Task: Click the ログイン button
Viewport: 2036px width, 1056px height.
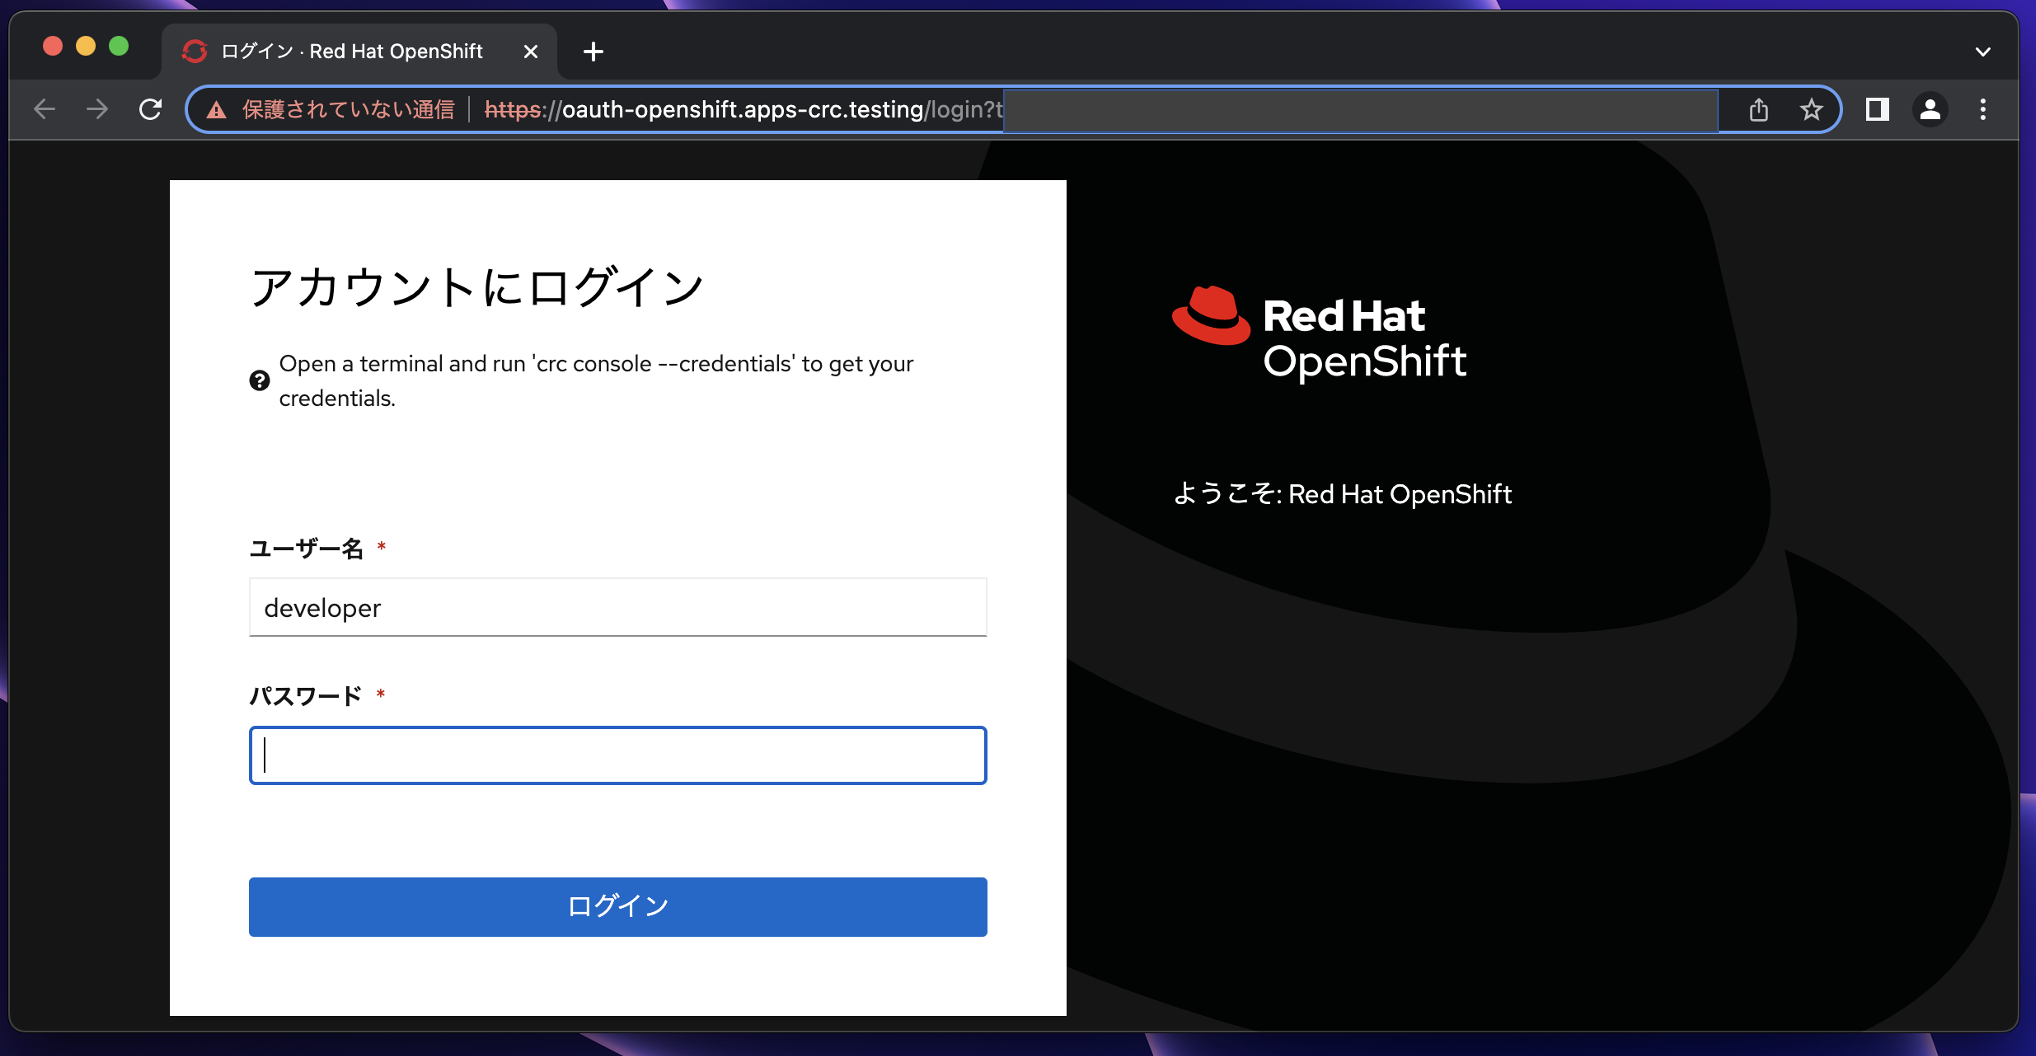Action: point(617,906)
